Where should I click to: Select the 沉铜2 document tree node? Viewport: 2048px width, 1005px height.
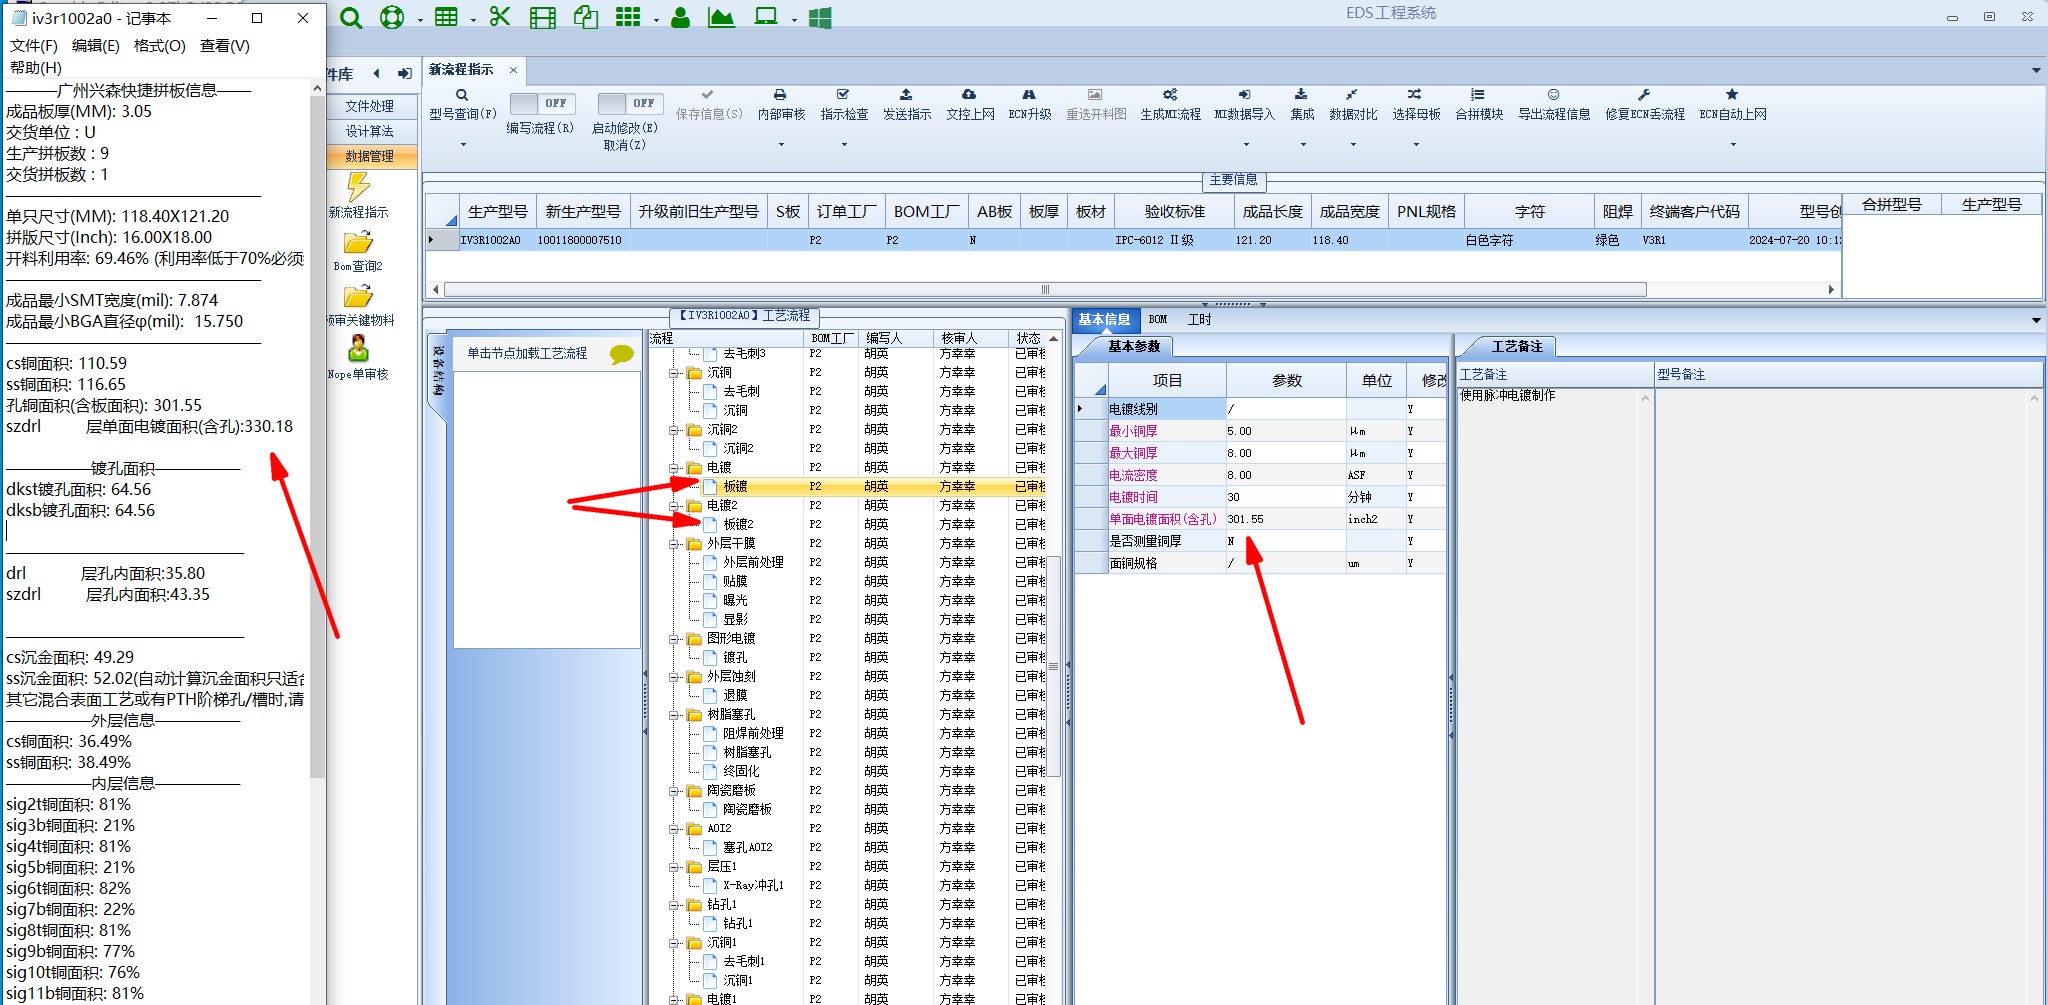point(738,449)
